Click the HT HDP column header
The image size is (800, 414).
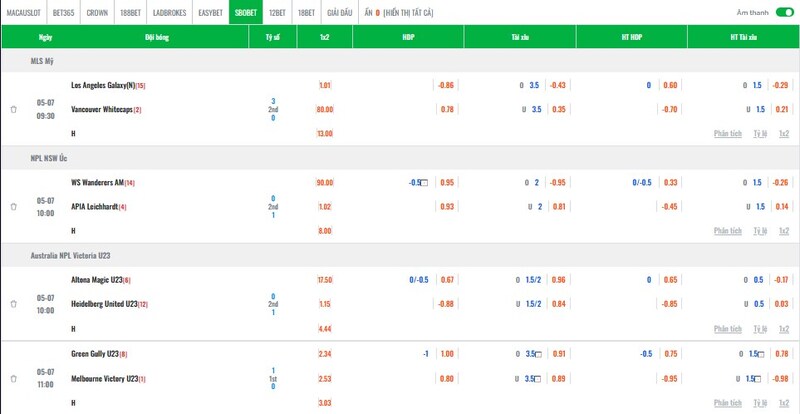click(x=632, y=37)
